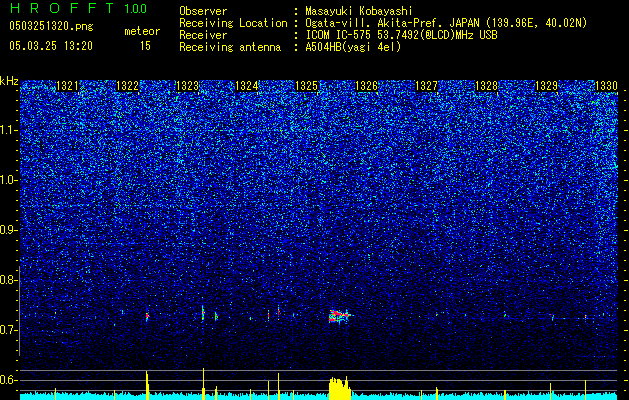Click the observer name Masayuki Kobayashi
Viewport: 629px width, 400px height.
[x=359, y=11]
